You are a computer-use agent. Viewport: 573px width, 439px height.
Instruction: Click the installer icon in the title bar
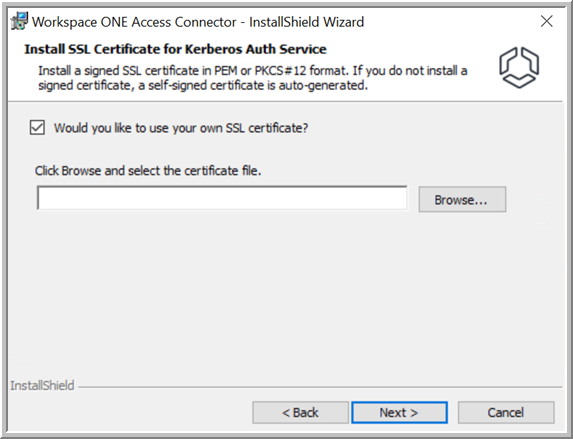point(19,21)
